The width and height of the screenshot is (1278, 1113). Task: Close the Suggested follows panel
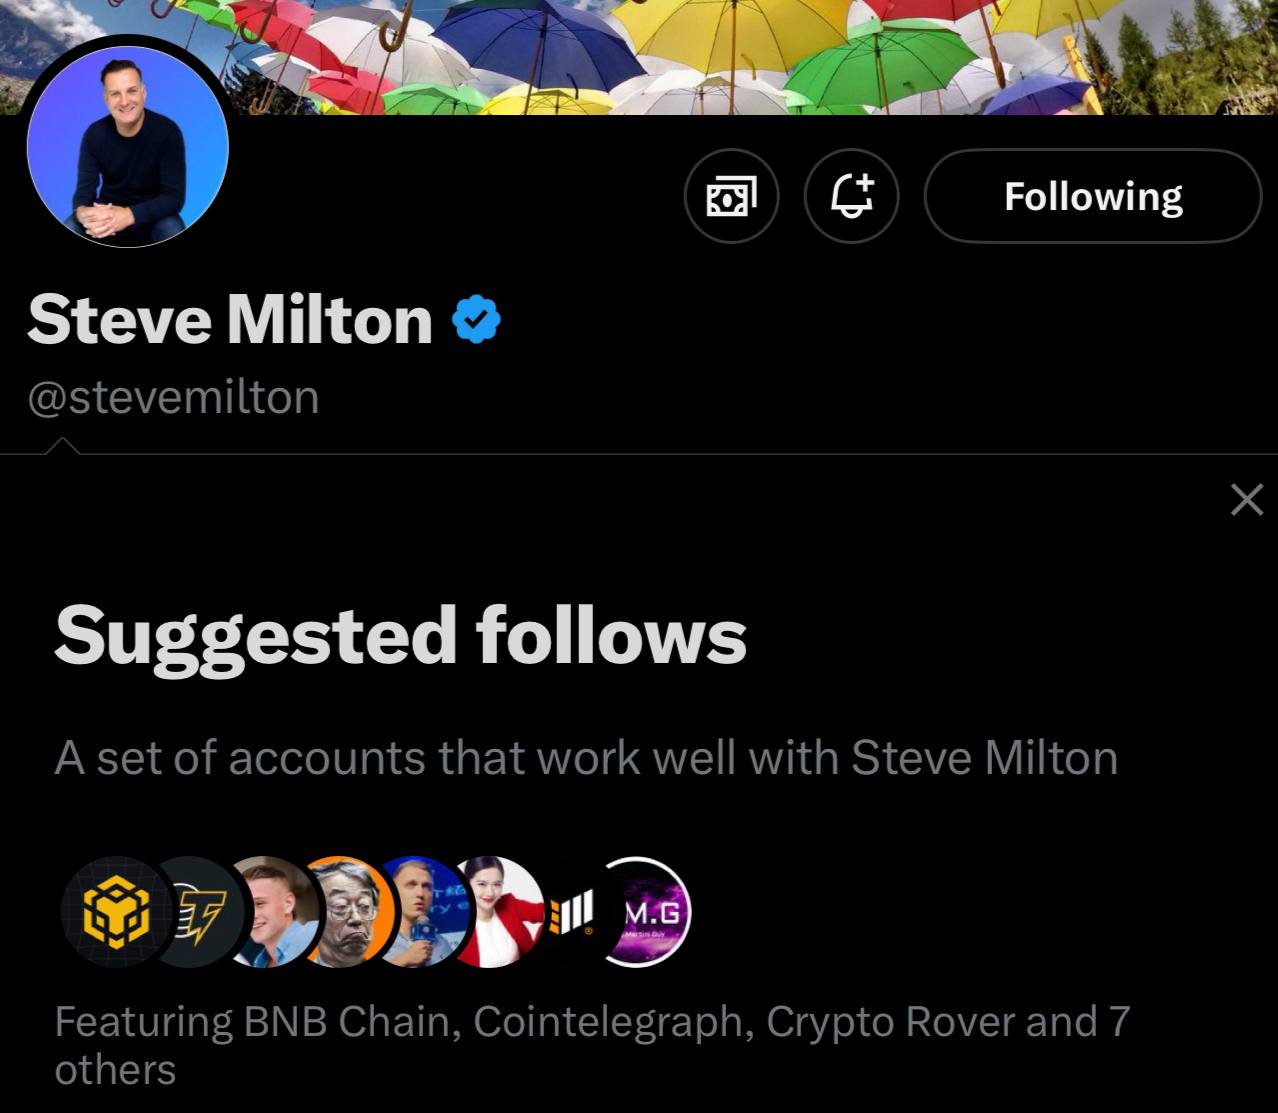[1246, 499]
